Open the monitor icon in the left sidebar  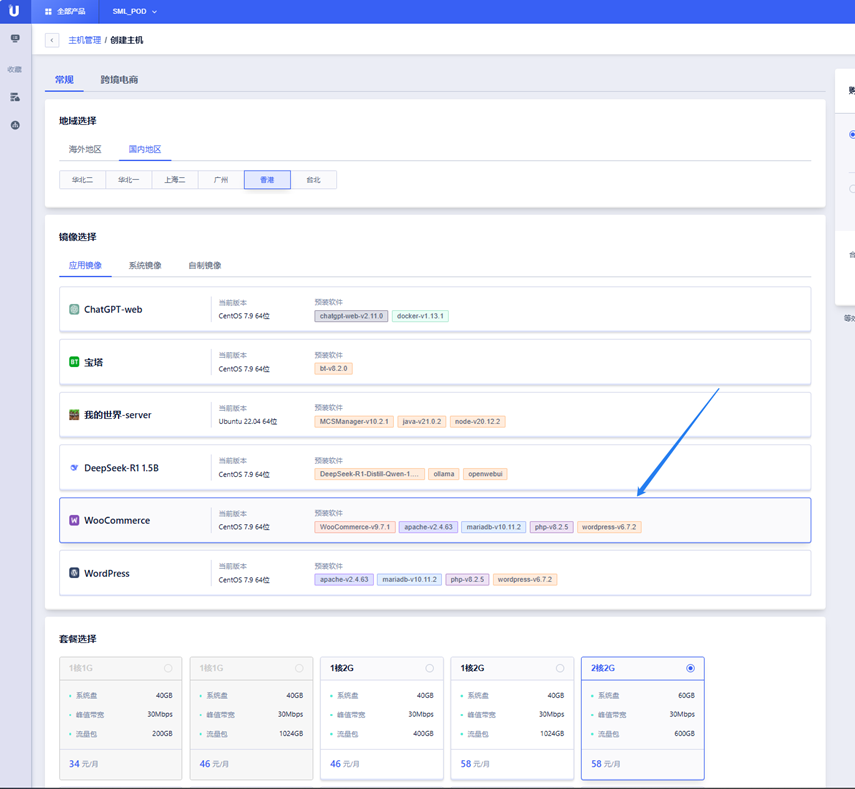pyautogui.click(x=15, y=39)
